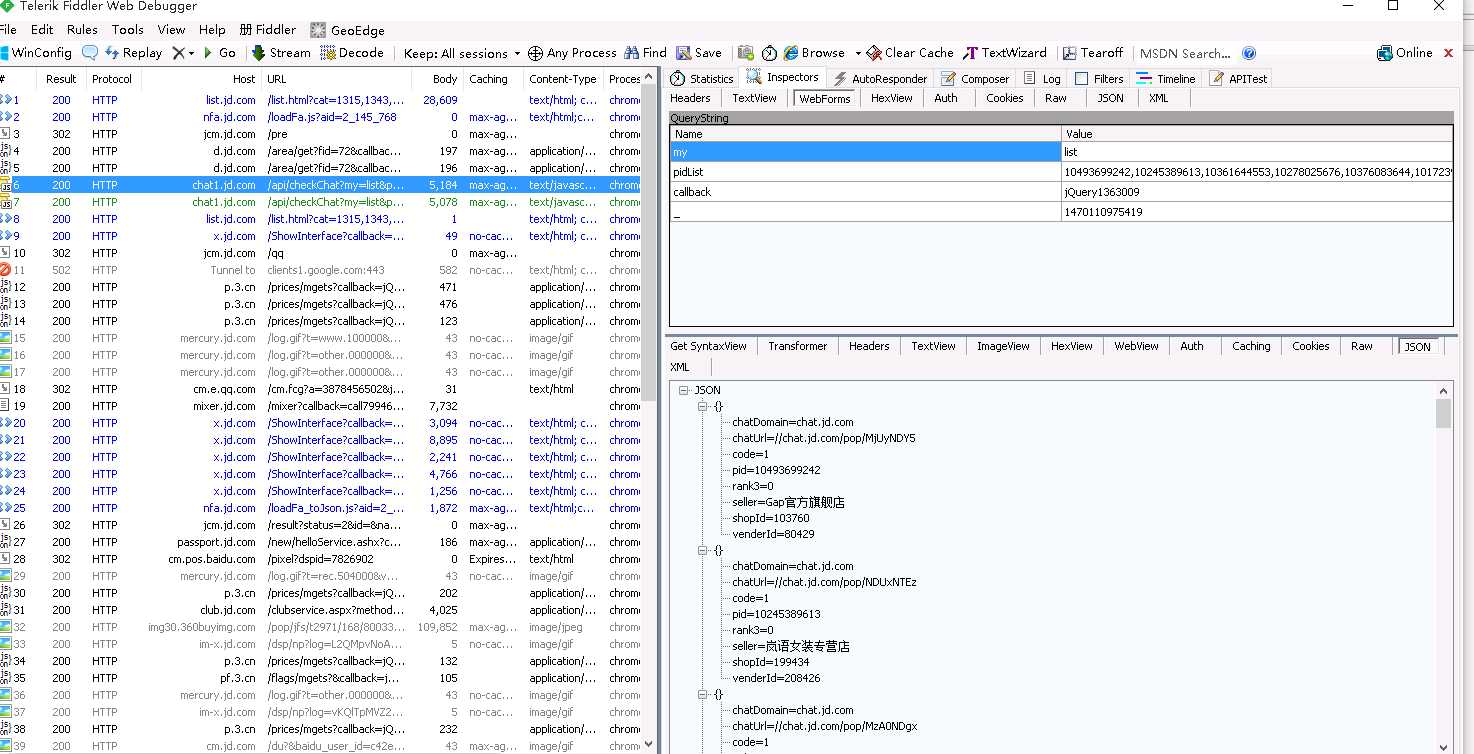Click the Fiddler menu item
Viewport: 1474px width, 754px height.
268,30
